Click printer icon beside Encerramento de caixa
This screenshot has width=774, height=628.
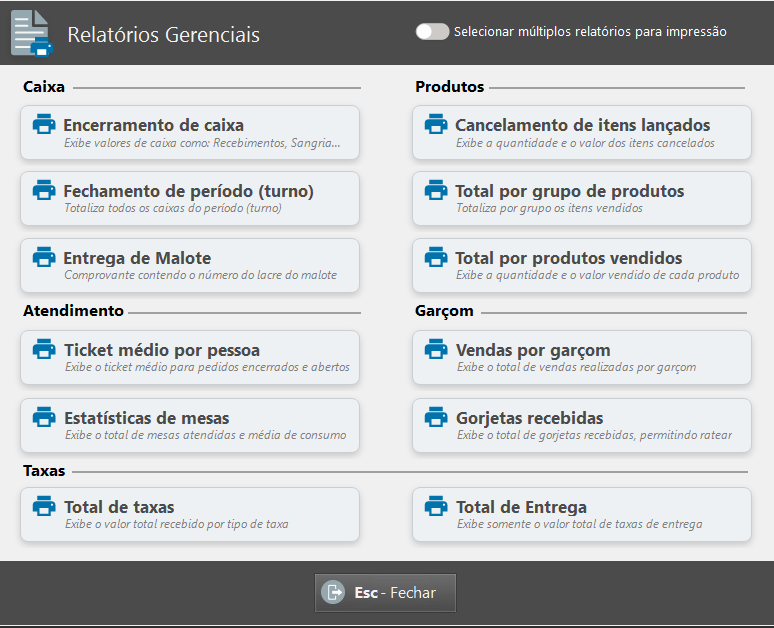tap(44, 125)
